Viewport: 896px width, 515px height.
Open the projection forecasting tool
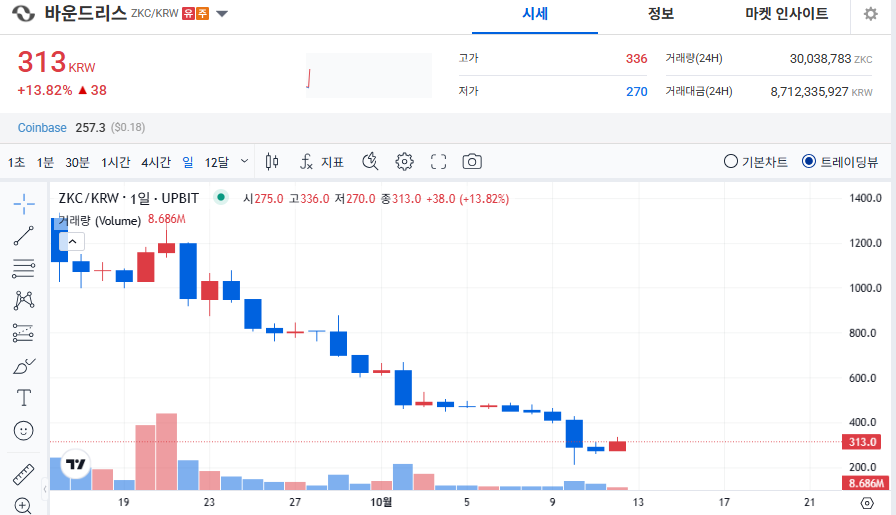(x=23, y=333)
